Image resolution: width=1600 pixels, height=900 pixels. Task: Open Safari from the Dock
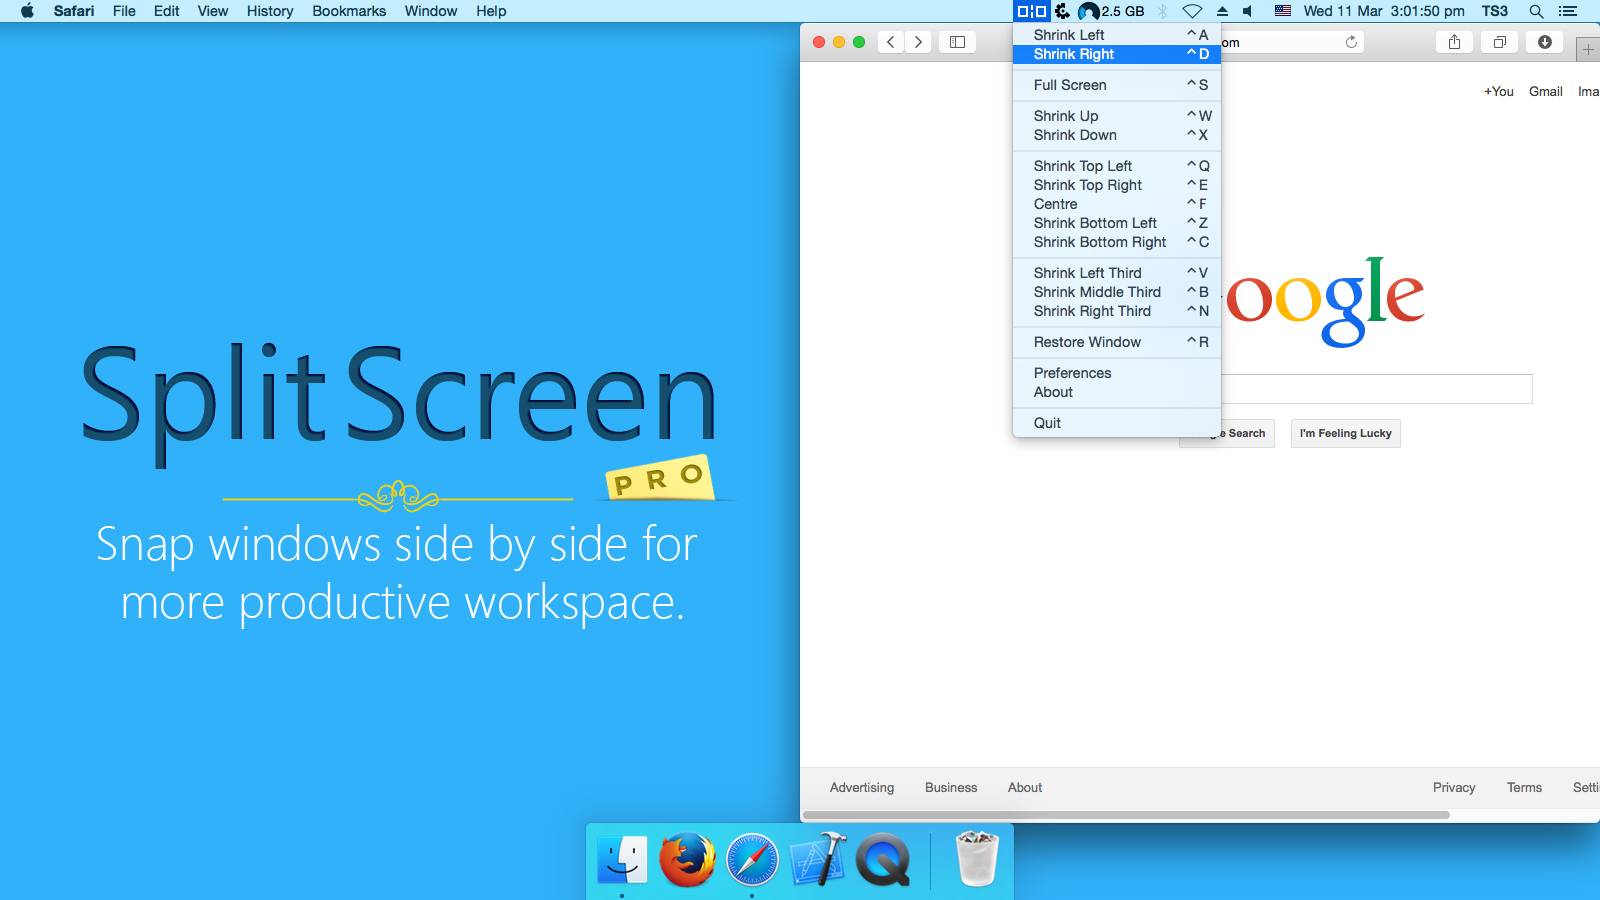752,859
